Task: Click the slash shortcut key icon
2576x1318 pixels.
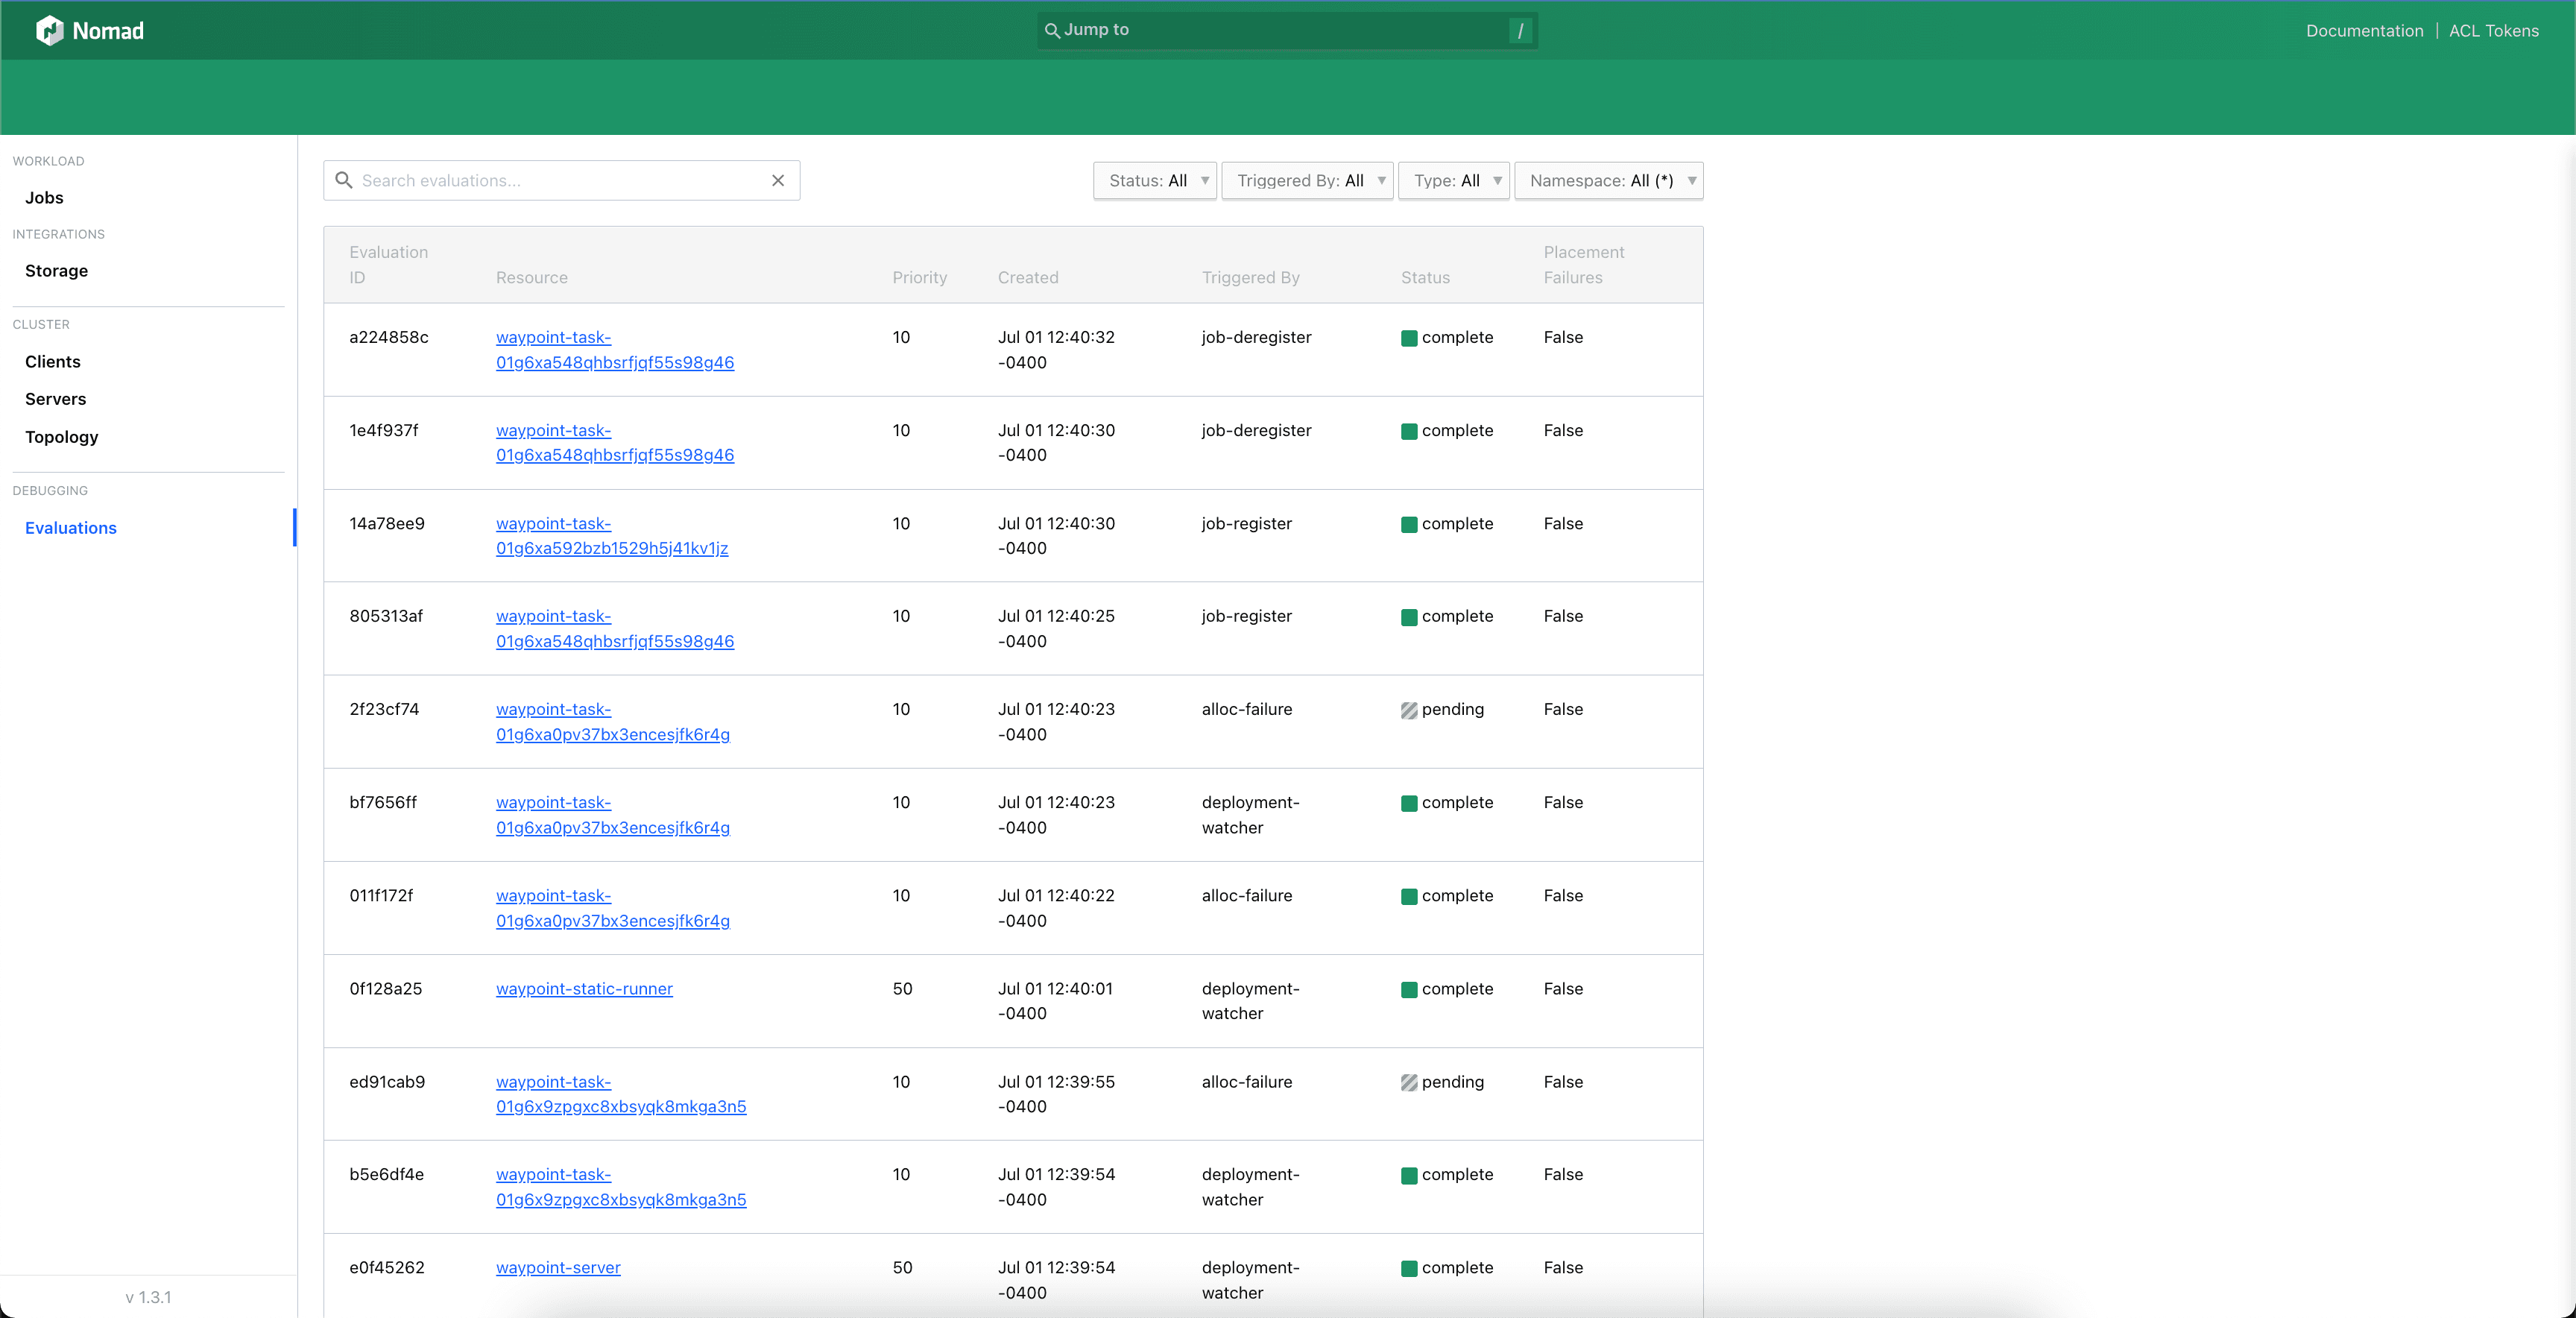Action: click(1520, 31)
